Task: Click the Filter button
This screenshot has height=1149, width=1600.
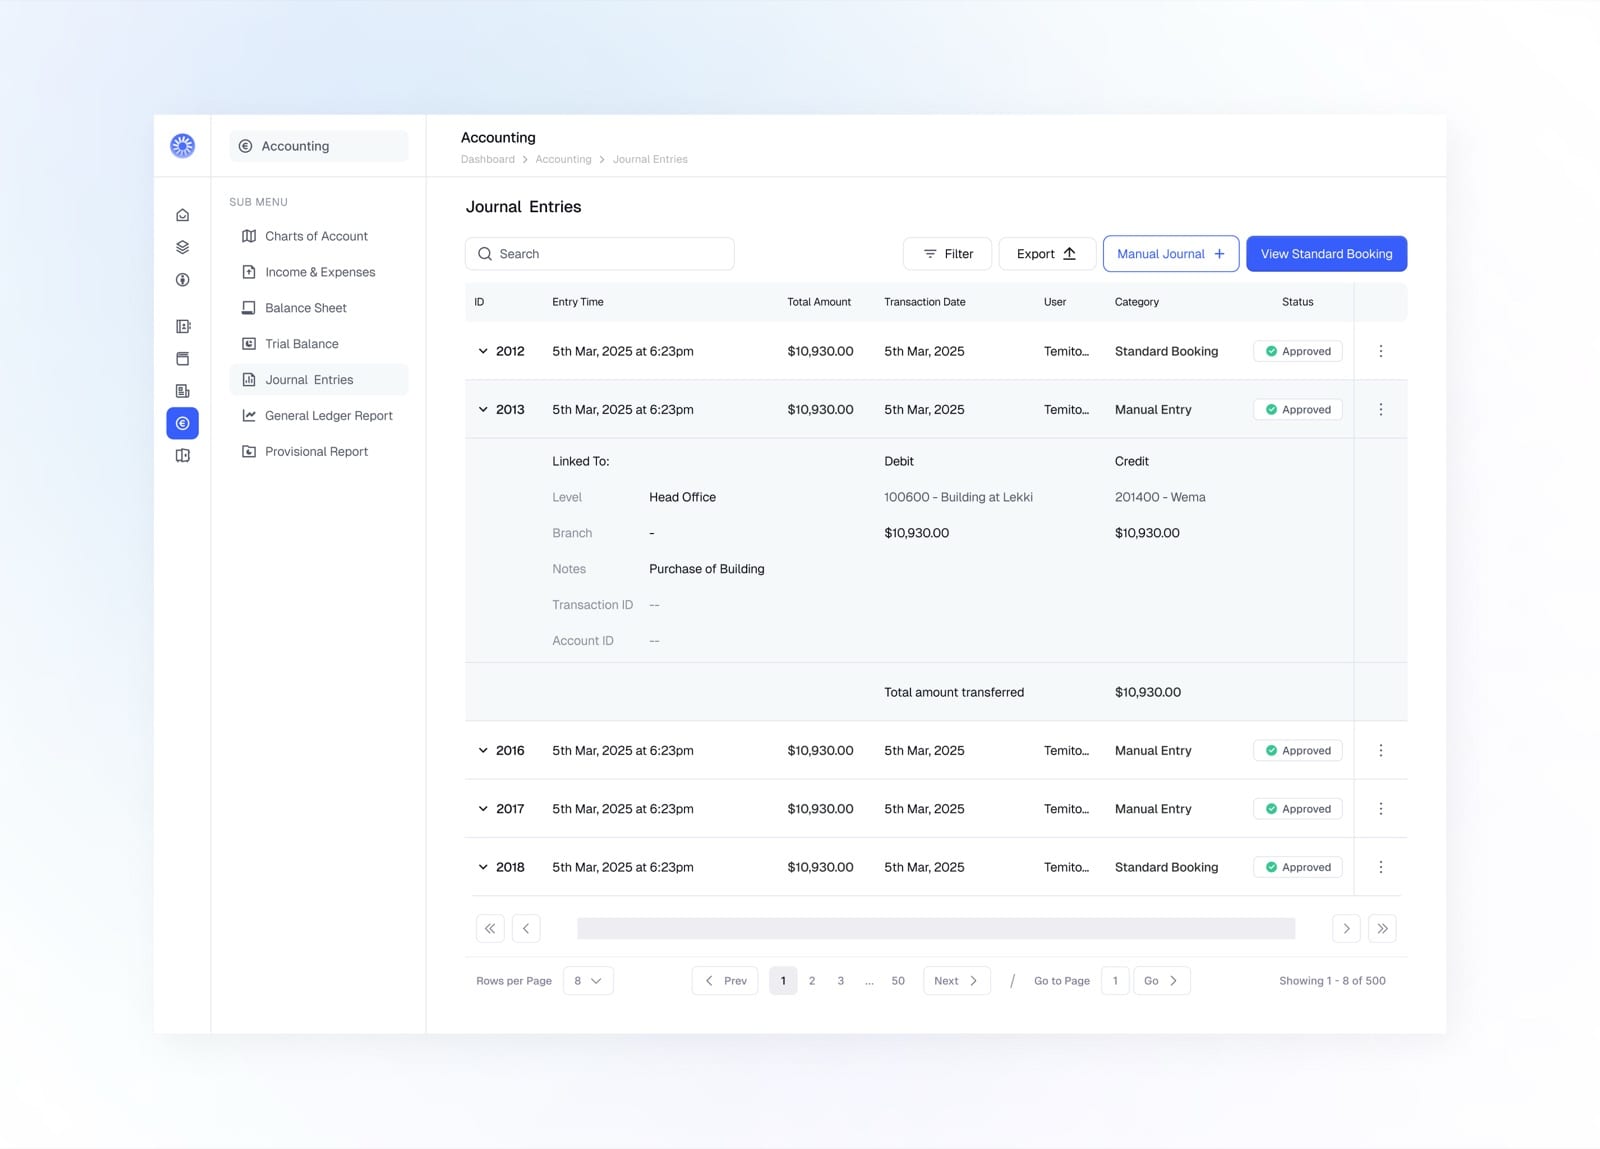Action: pos(947,254)
